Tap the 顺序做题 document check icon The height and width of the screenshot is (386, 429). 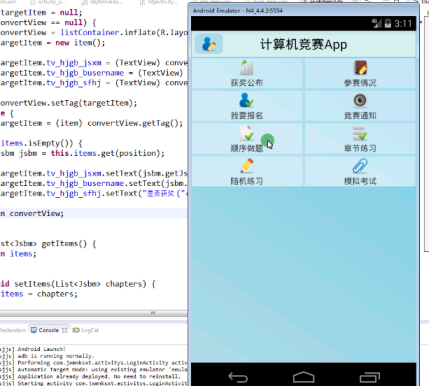click(247, 133)
